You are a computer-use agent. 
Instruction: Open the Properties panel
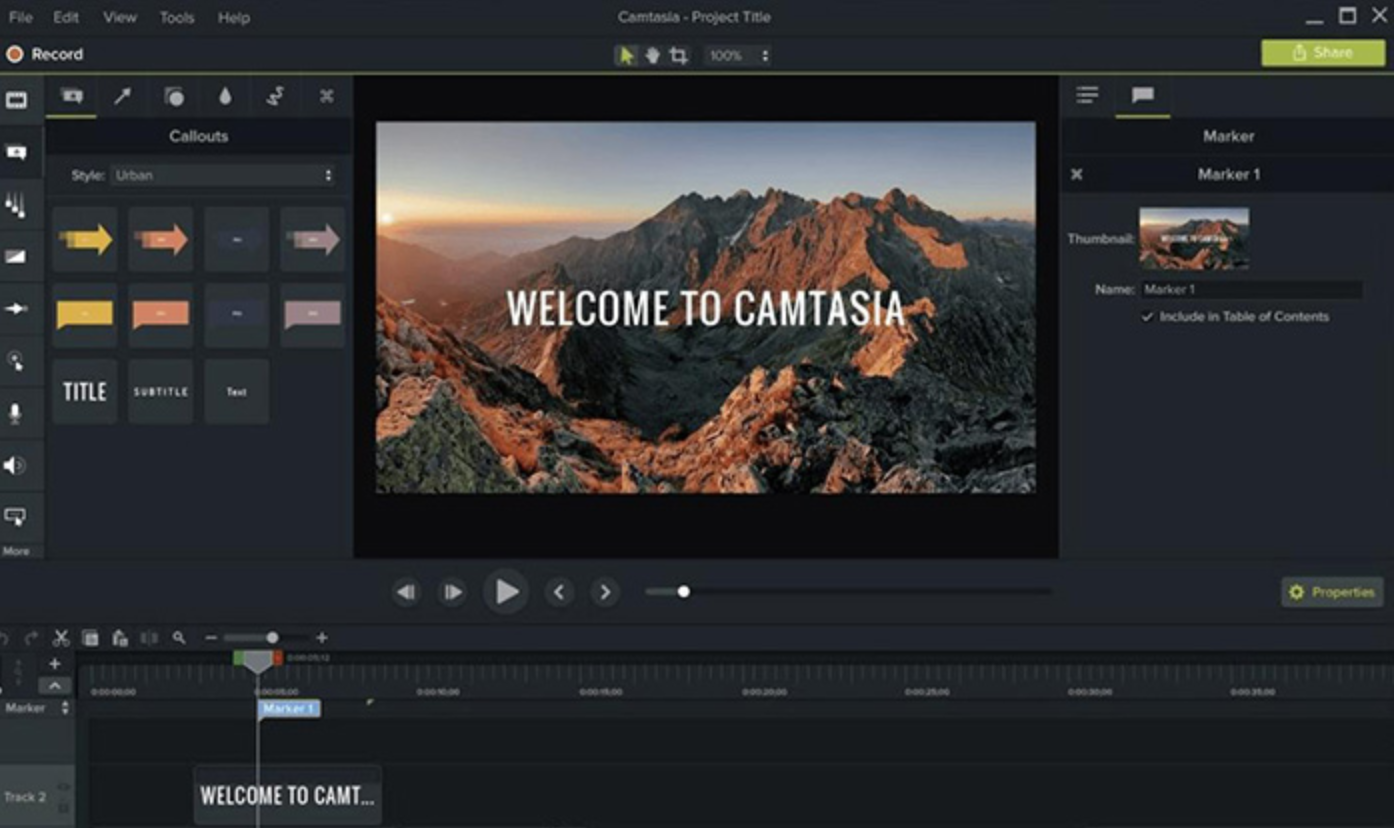coord(1332,591)
